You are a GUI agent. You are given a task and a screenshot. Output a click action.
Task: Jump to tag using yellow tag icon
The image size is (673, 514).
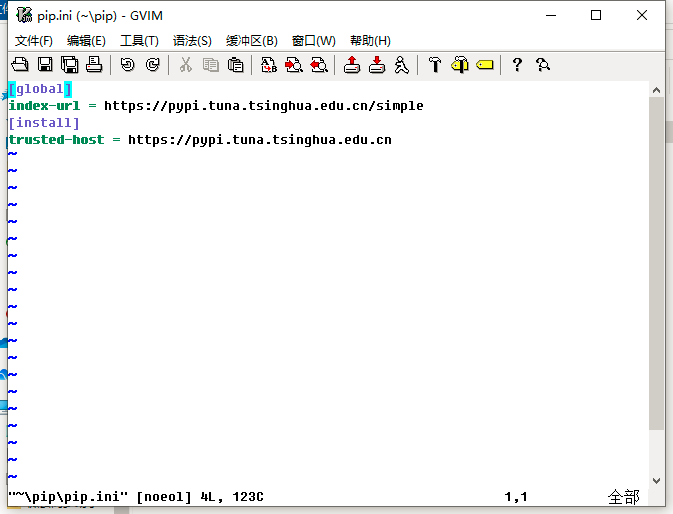[485, 65]
